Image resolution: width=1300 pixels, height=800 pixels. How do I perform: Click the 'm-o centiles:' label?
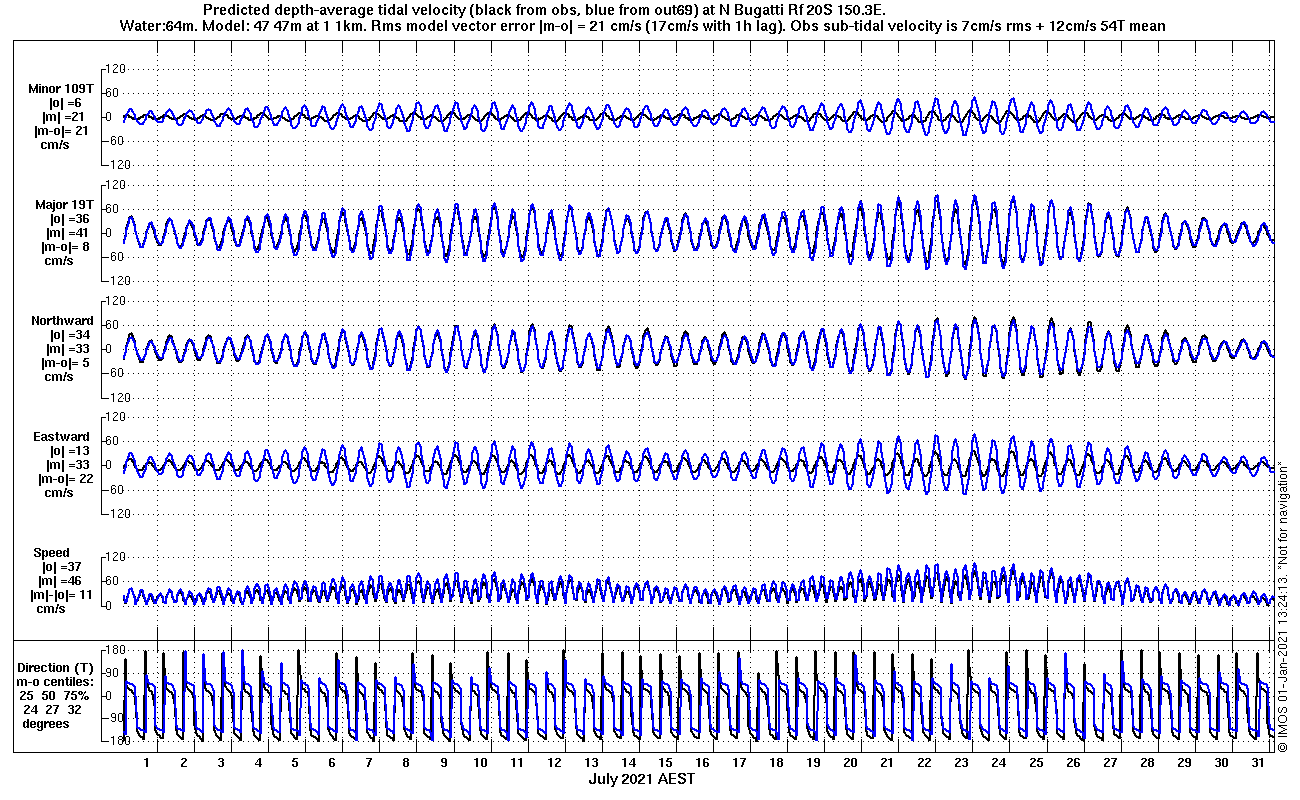(57, 681)
